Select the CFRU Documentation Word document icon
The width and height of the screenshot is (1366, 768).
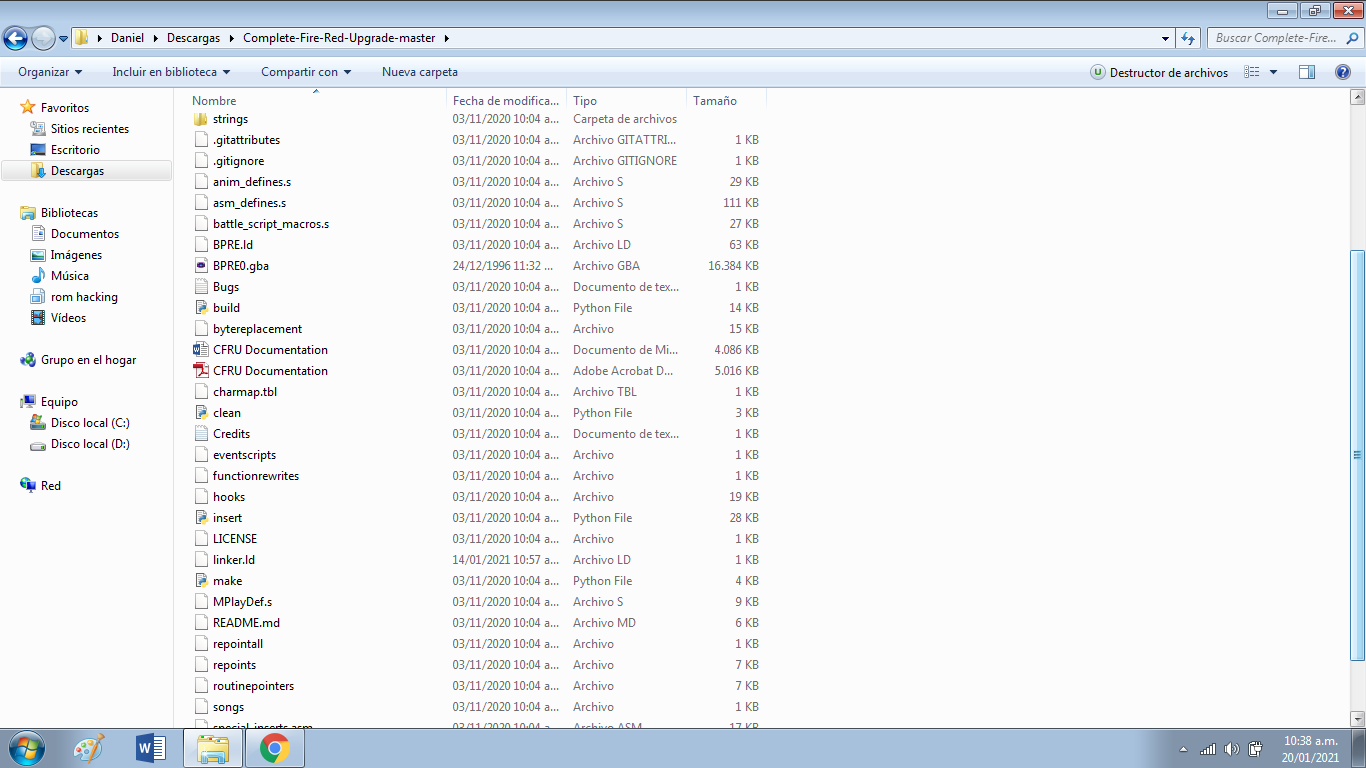(x=201, y=350)
